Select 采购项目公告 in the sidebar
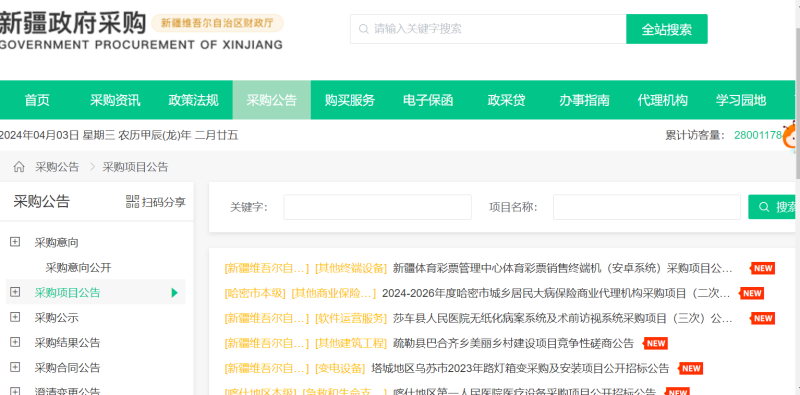 click(x=67, y=292)
